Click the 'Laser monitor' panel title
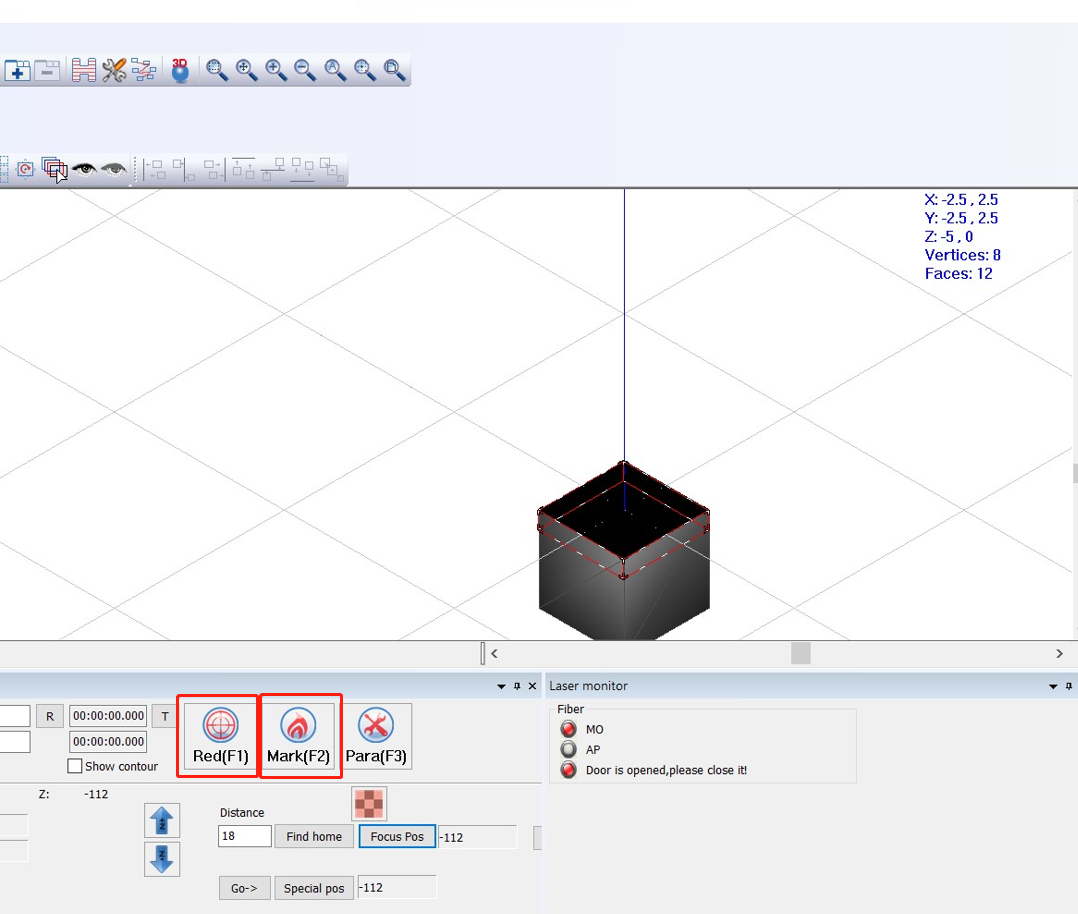Screen dimensions: 1078x914 [x=588, y=686]
